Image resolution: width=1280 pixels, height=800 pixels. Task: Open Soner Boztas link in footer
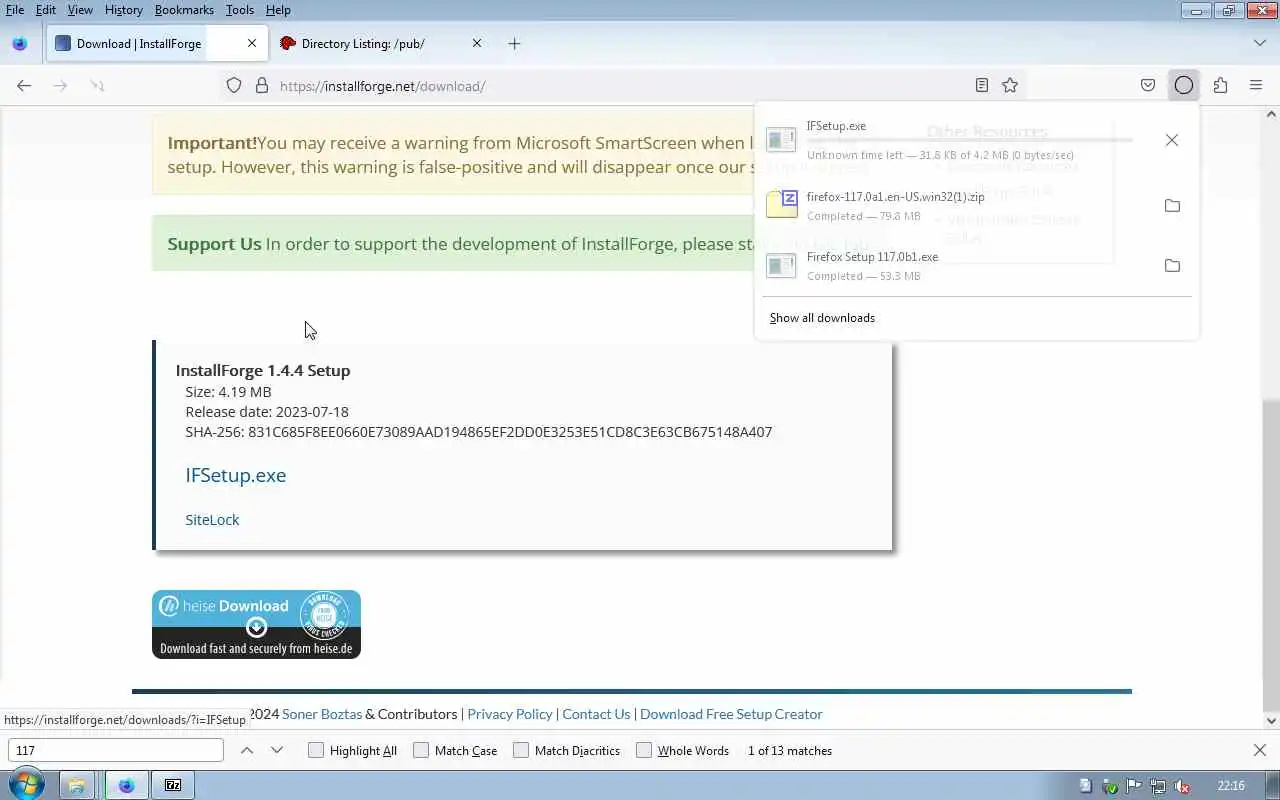click(x=322, y=714)
